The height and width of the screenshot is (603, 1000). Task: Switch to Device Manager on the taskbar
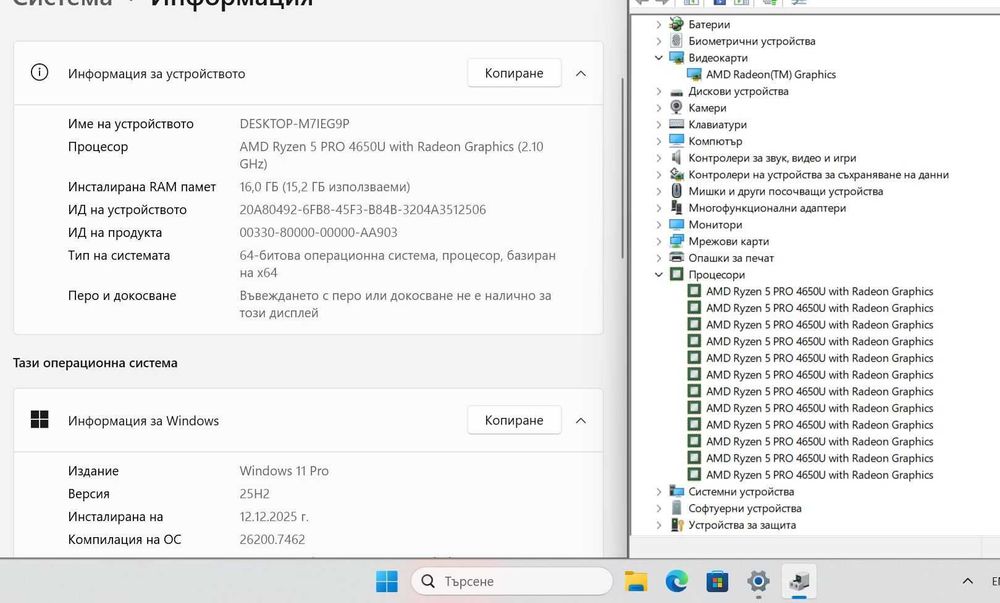(x=799, y=581)
